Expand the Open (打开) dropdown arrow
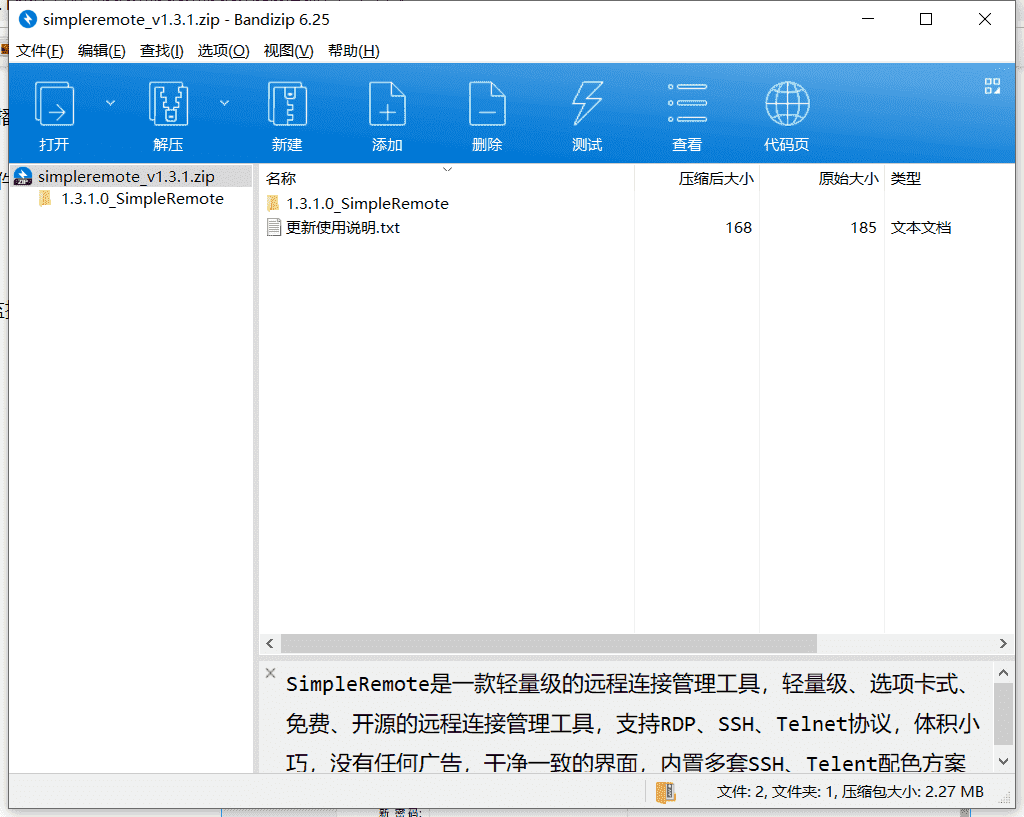 click(110, 103)
